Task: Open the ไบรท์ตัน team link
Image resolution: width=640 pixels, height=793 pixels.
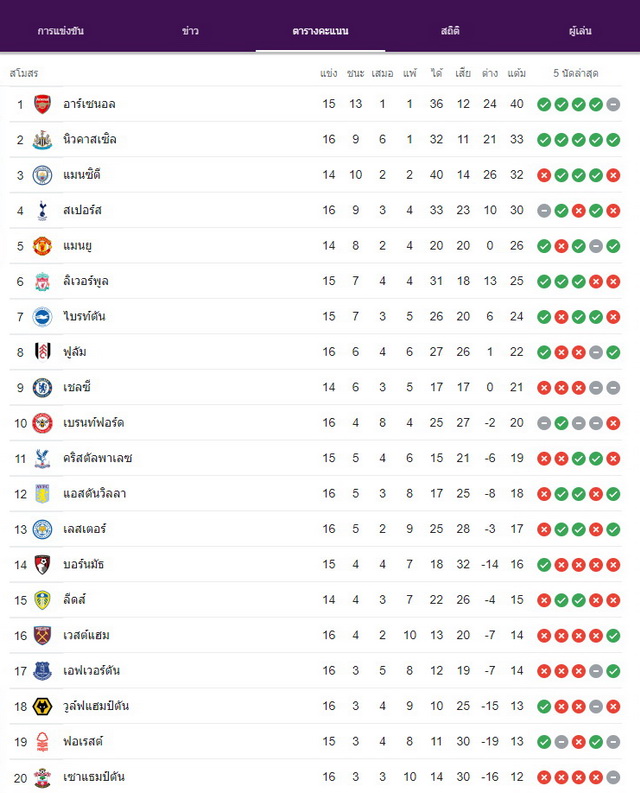Action: pyautogui.click(x=84, y=317)
